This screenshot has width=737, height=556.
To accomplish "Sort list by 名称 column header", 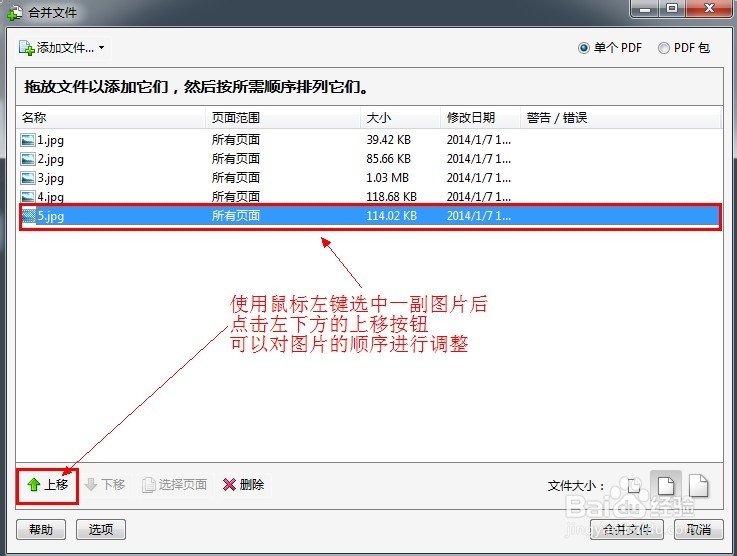I will click(111, 117).
